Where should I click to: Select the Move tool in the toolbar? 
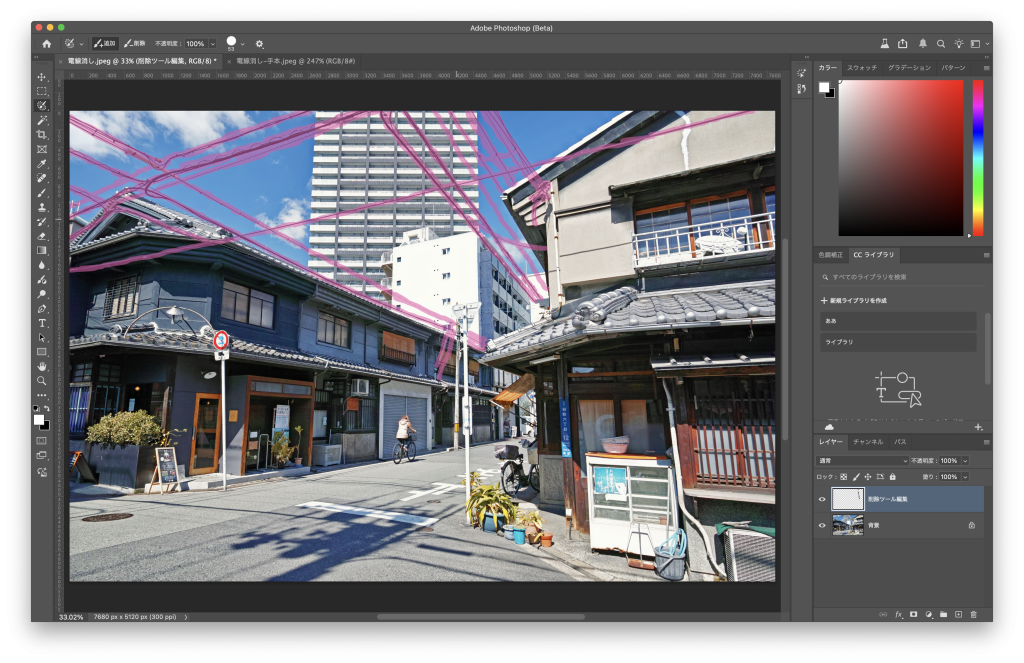point(42,77)
